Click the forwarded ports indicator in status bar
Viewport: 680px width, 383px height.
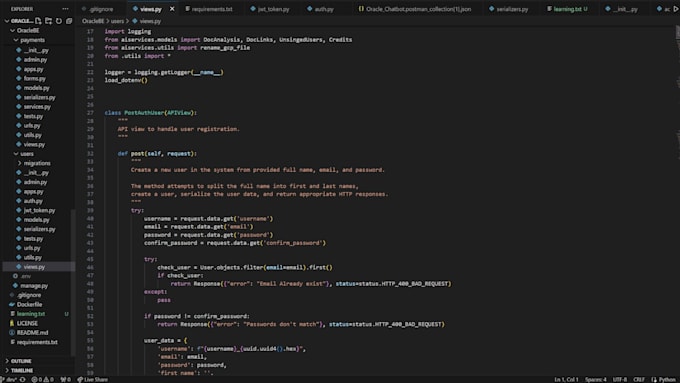click(65, 380)
